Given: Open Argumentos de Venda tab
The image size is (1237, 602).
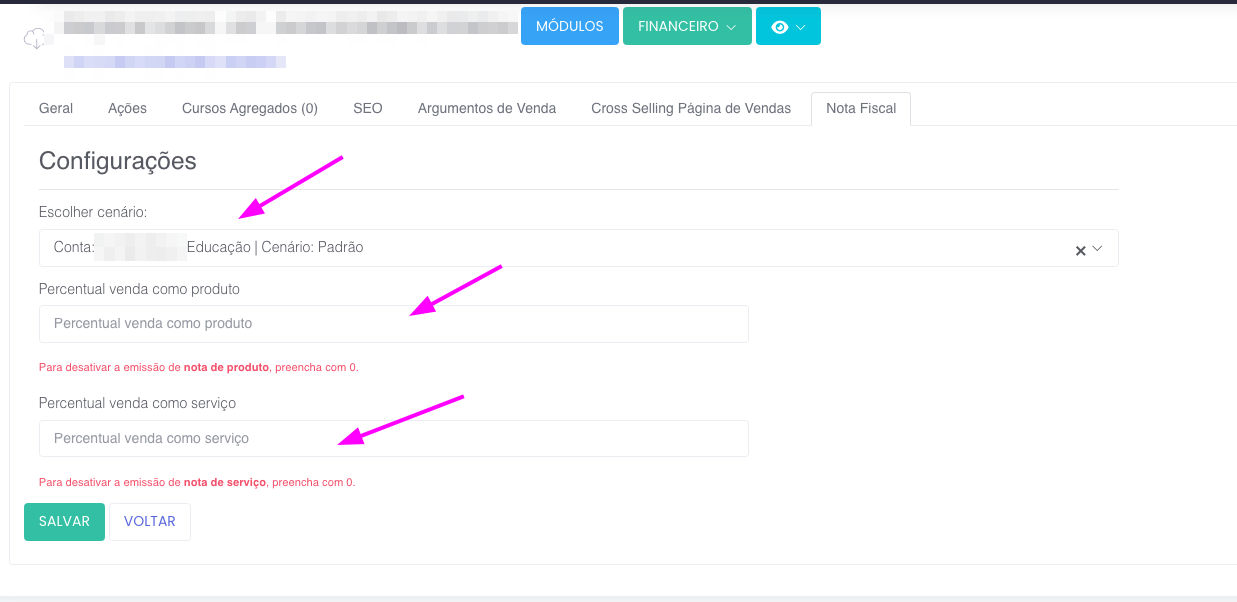Looking at the screenshot, I should [x=487, y=108].
